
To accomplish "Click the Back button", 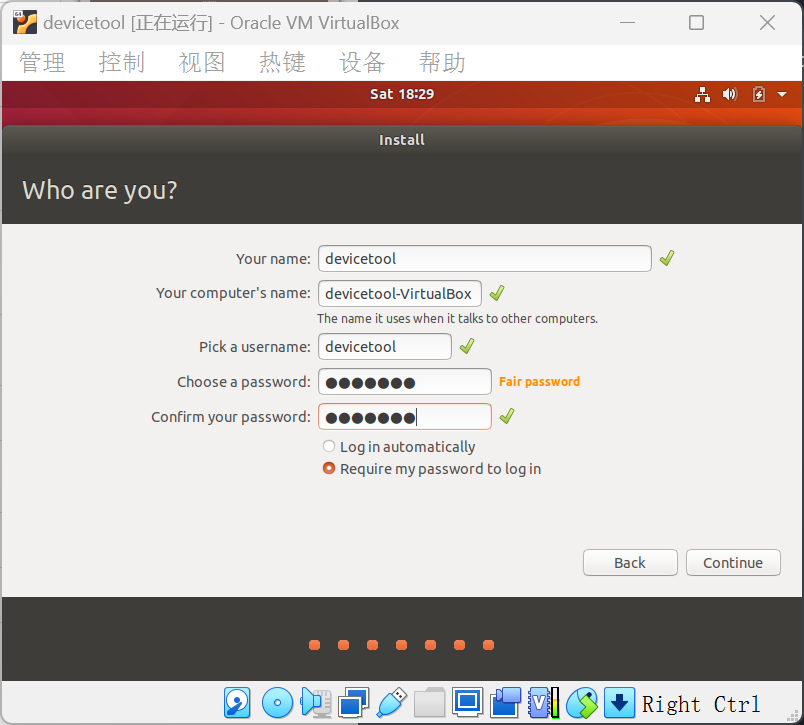I will point(630,562).
